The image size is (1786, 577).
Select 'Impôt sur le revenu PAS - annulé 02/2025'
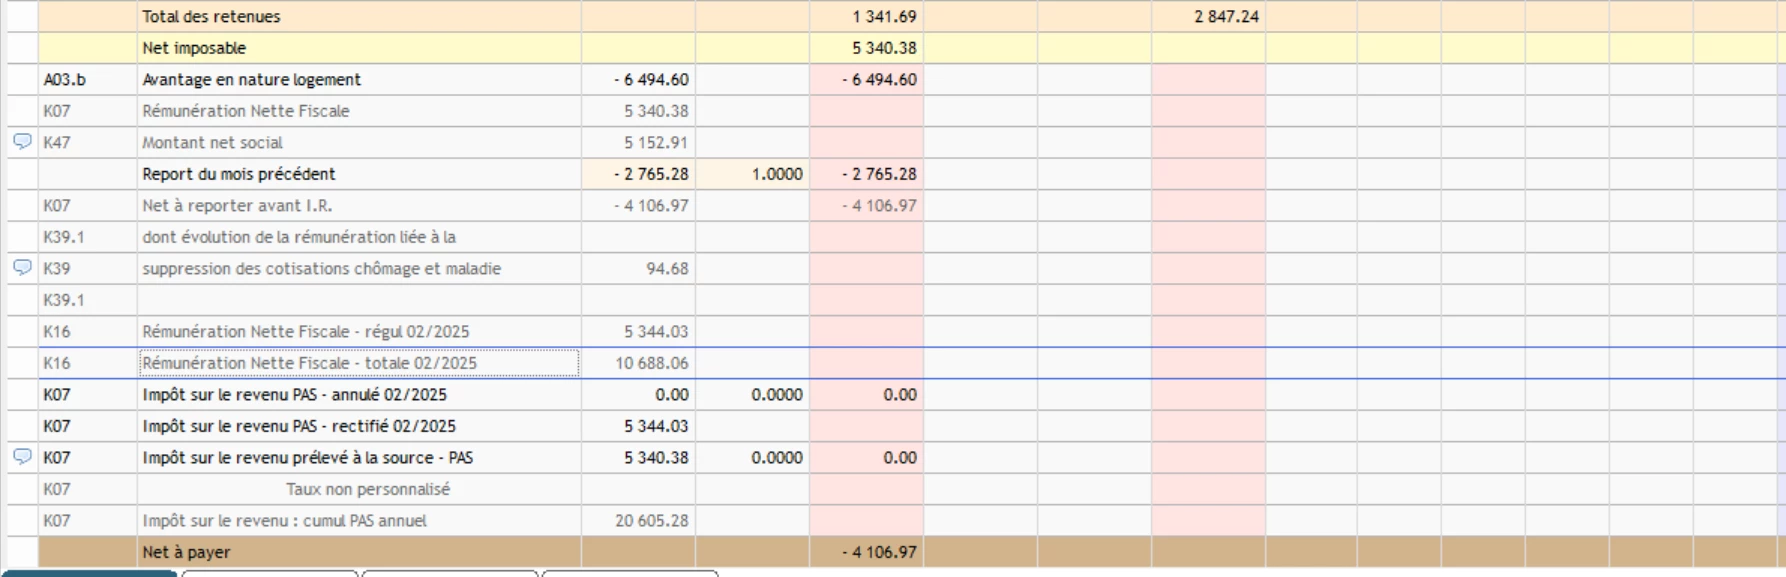pos(295,394)
